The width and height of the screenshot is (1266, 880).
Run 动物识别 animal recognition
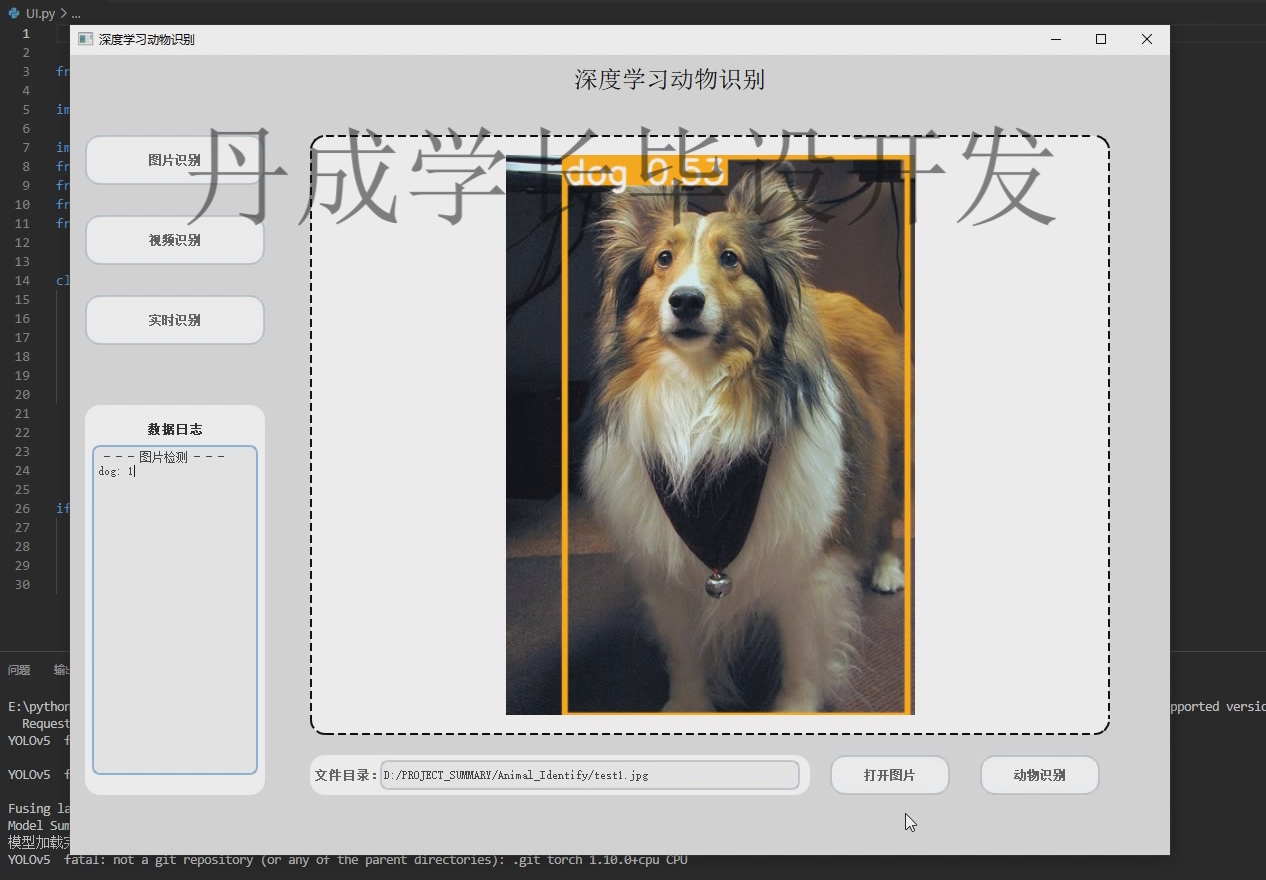click(1040, 775)
